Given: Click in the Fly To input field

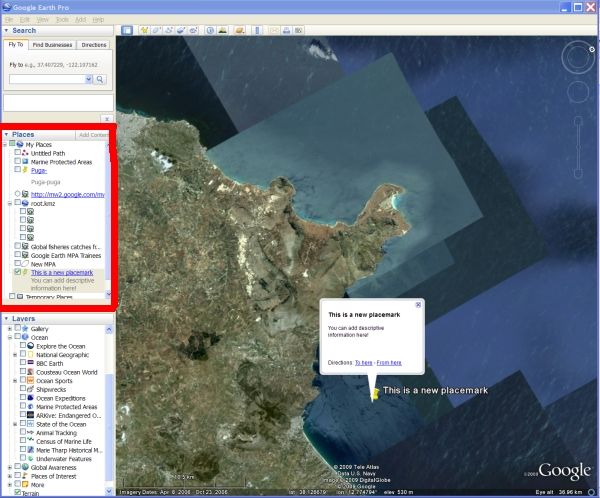Looking at the screenshot, I should coord(47,79).
